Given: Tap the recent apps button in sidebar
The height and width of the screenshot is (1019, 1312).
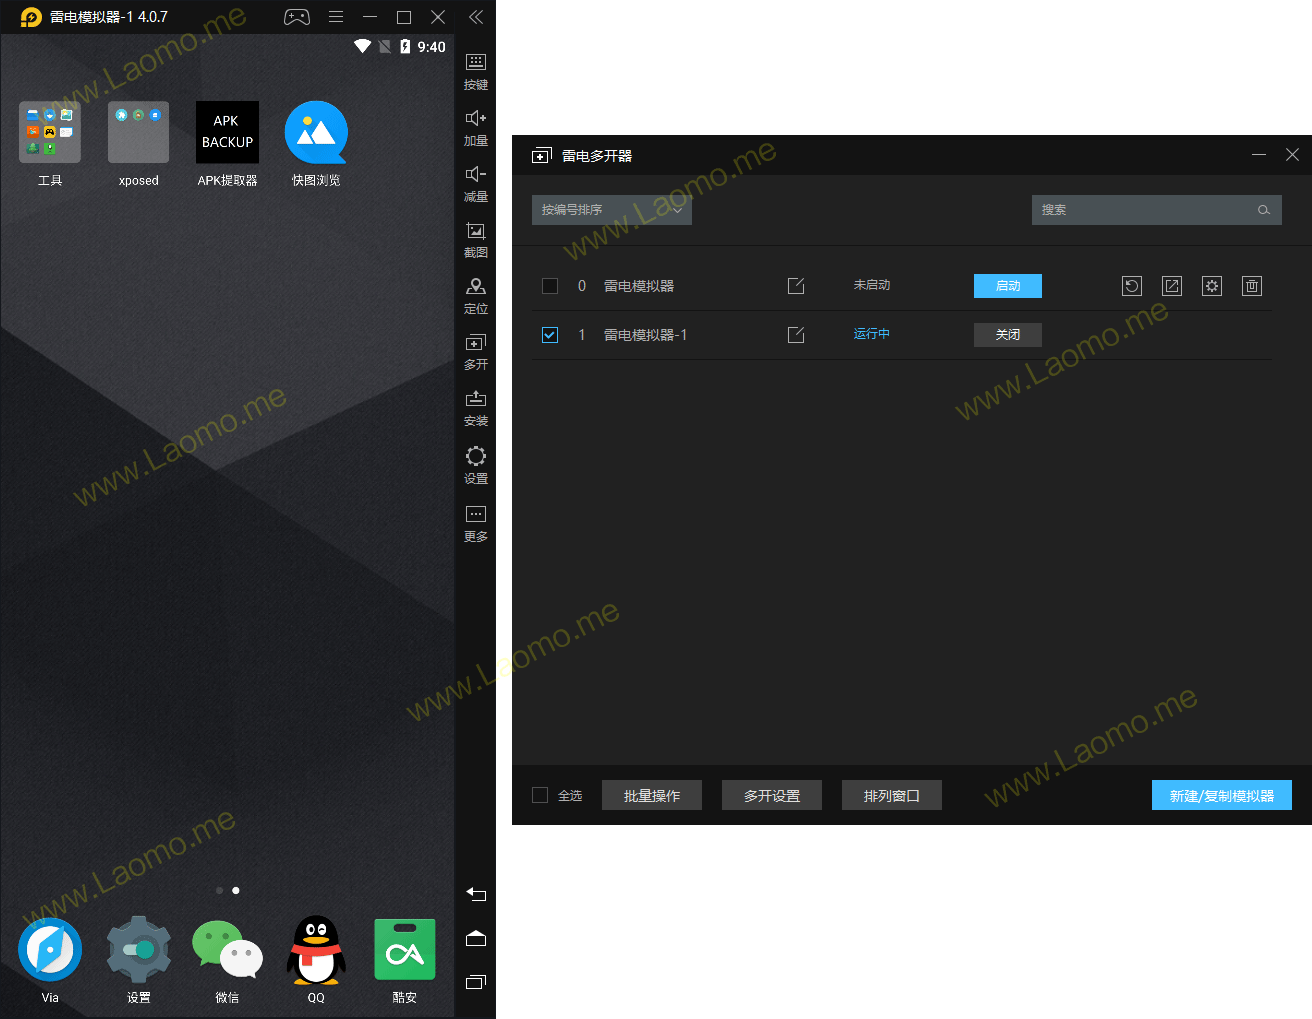Looking at the screenshot, I should 476,982.
